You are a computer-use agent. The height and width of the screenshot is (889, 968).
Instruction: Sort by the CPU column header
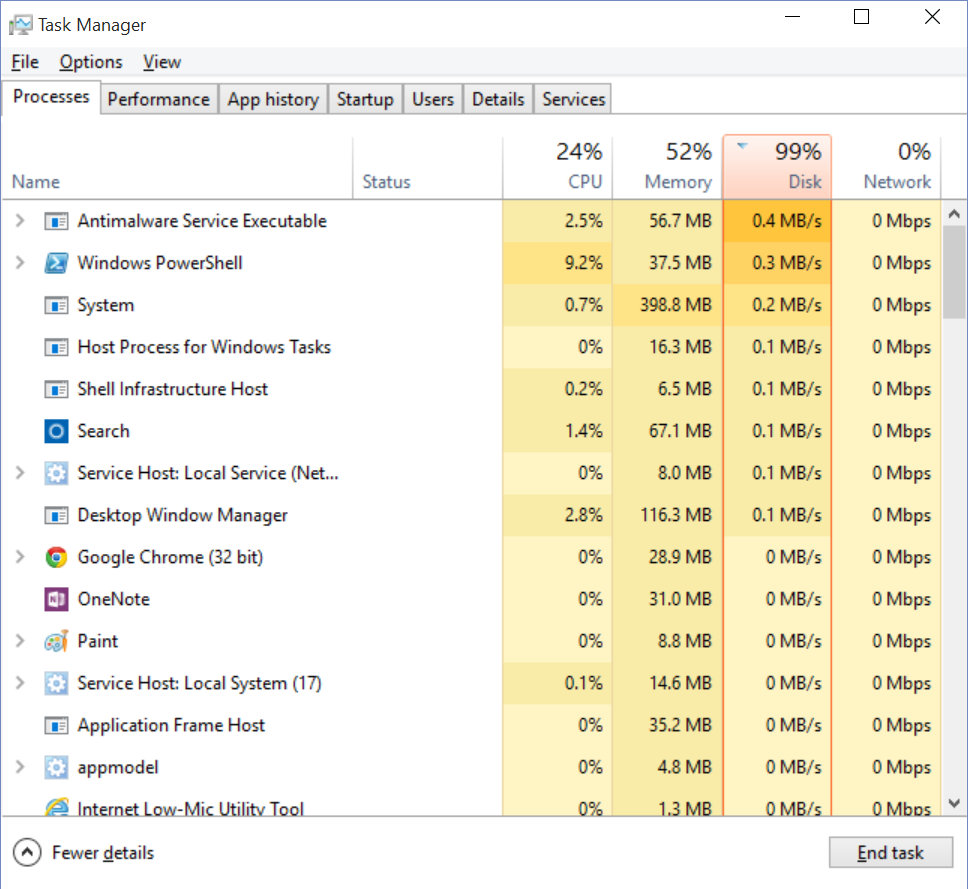click(557, 168)
